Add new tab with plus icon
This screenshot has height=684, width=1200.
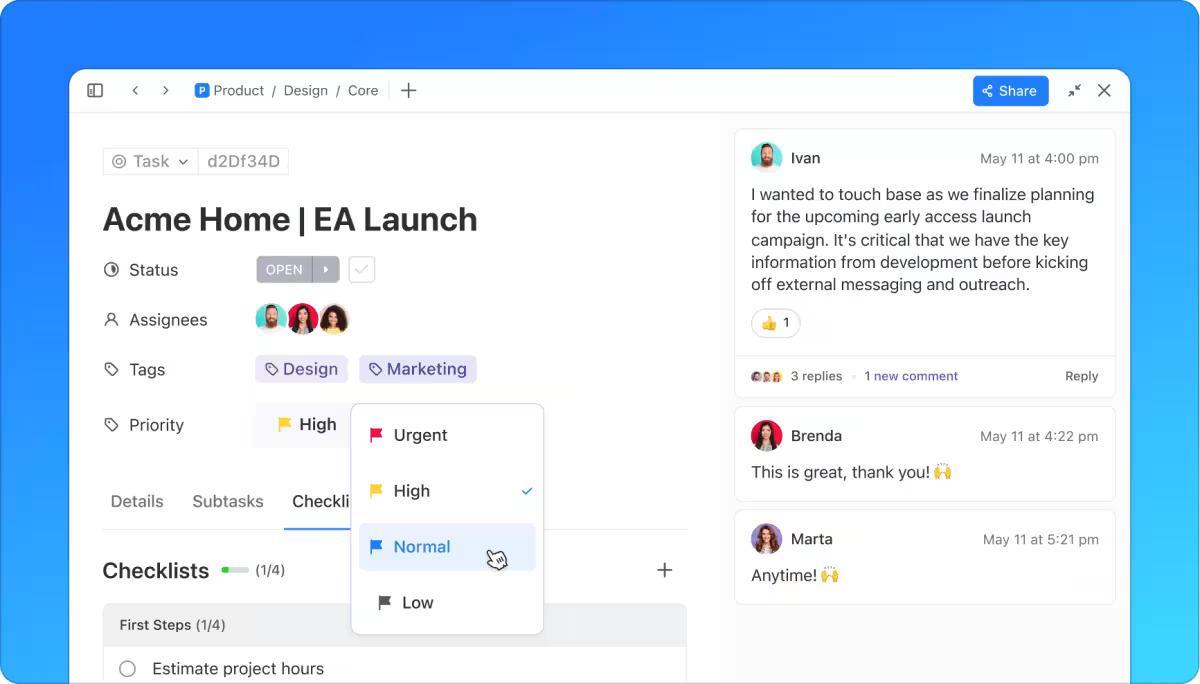coord(408,90)
